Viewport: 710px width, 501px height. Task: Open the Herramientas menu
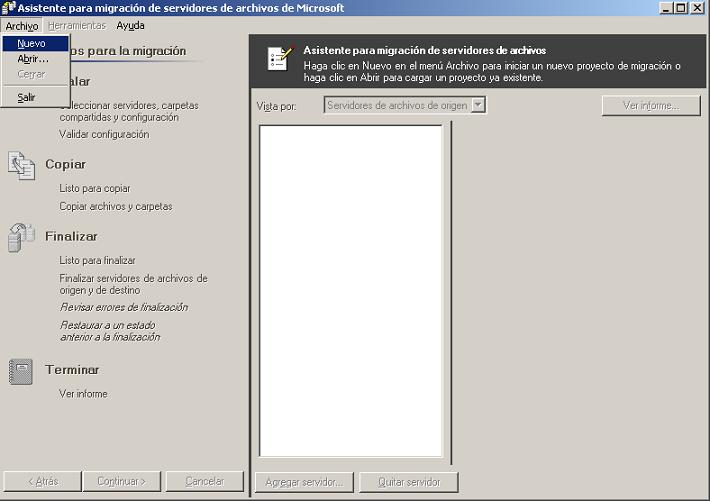tap(77, 26)
